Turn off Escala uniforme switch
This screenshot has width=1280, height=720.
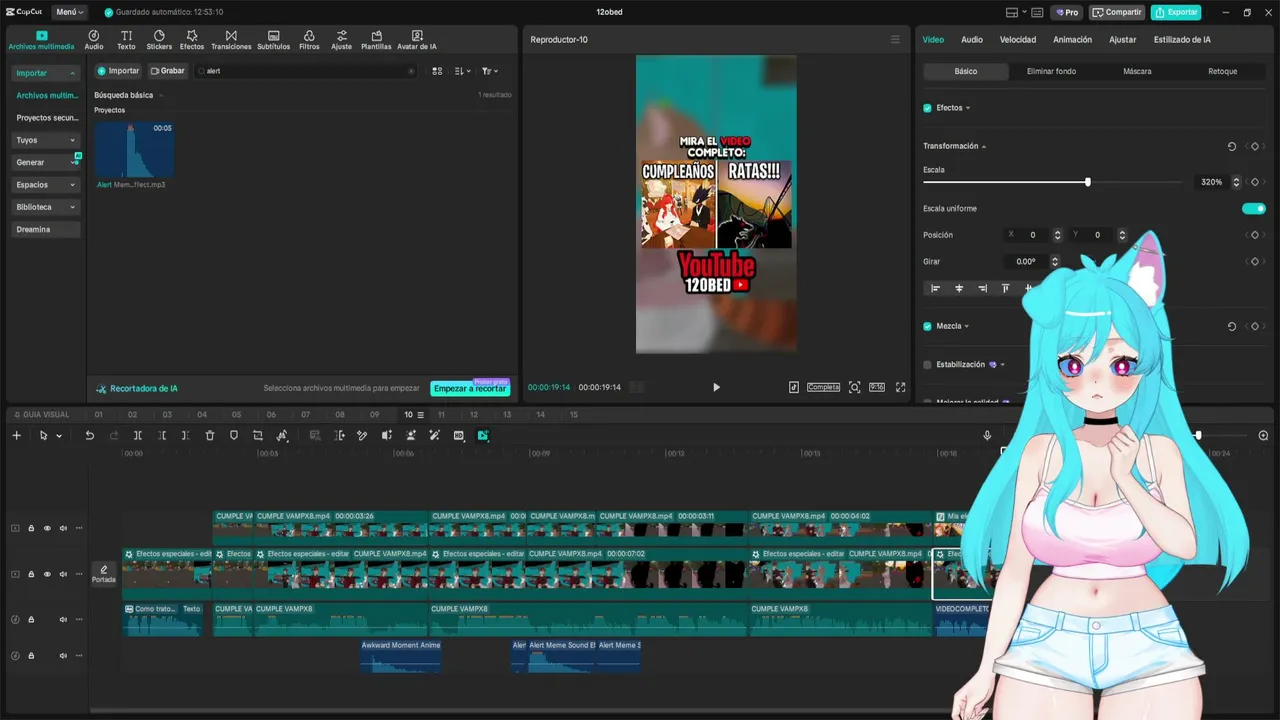(1254, 209)
